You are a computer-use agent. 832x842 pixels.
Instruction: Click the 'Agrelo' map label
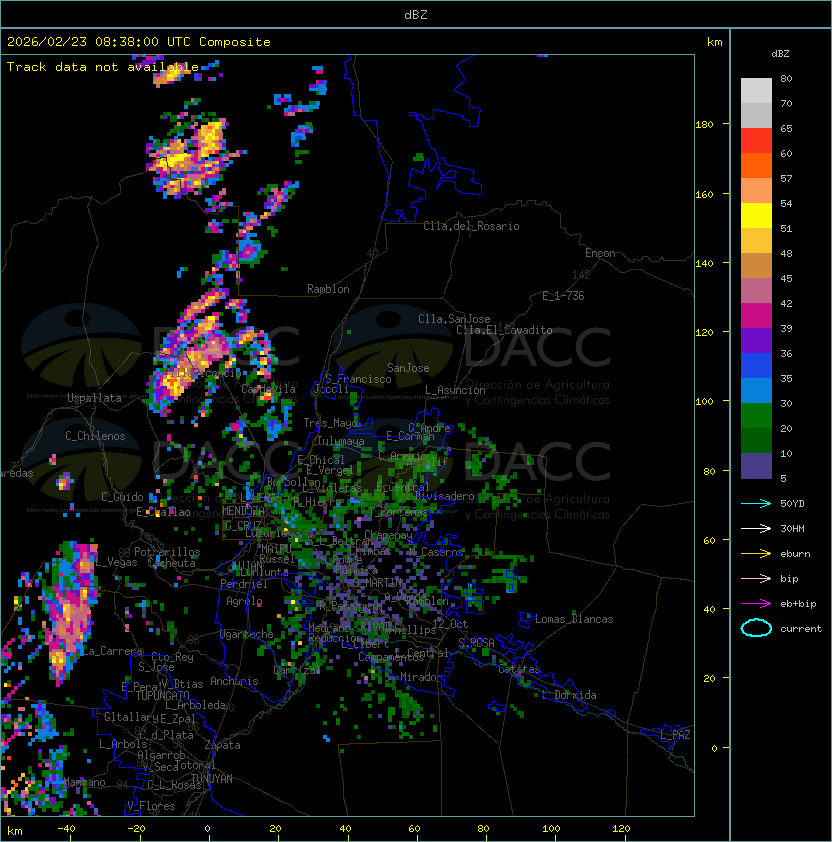[x=244, y=601]
